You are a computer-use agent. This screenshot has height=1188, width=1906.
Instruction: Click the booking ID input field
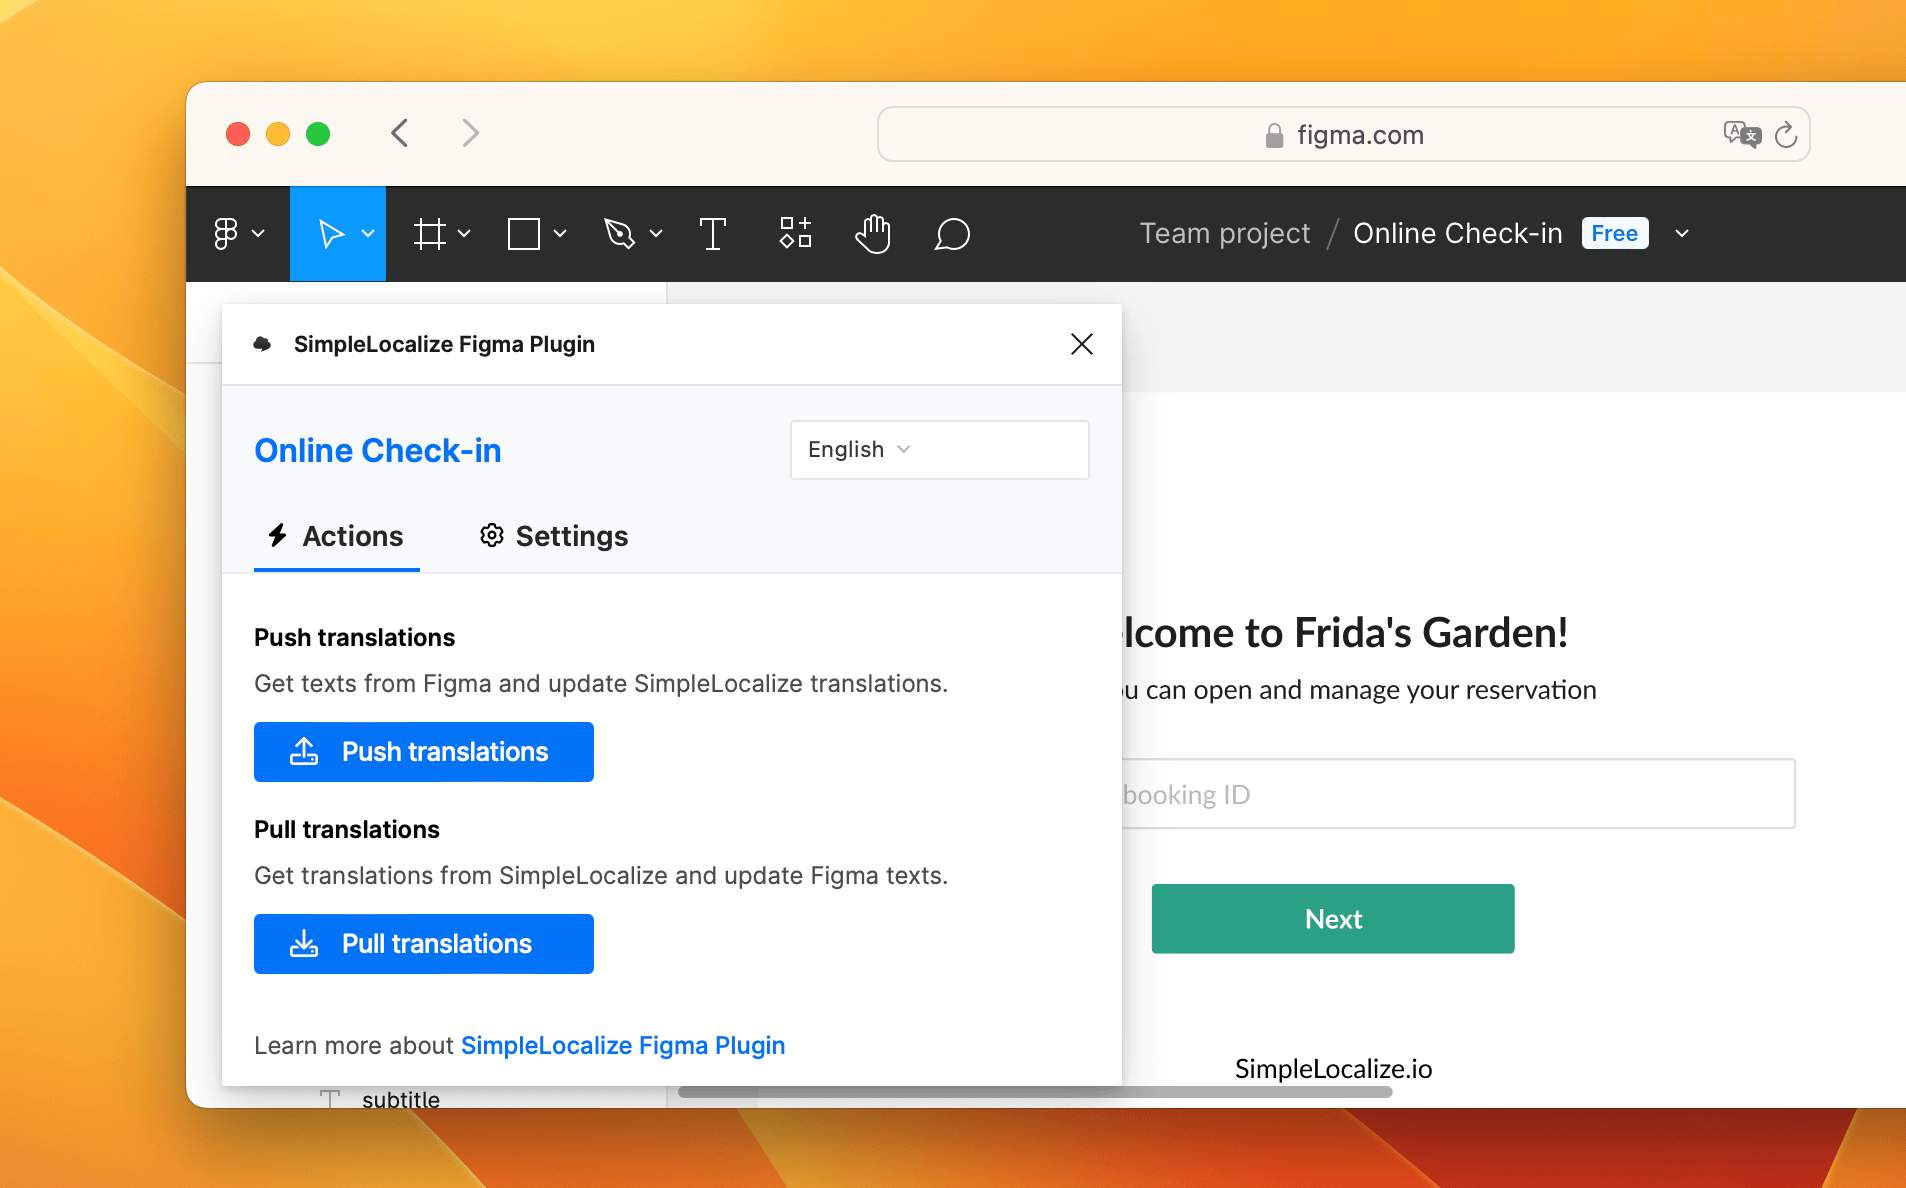click(1458, 794)
